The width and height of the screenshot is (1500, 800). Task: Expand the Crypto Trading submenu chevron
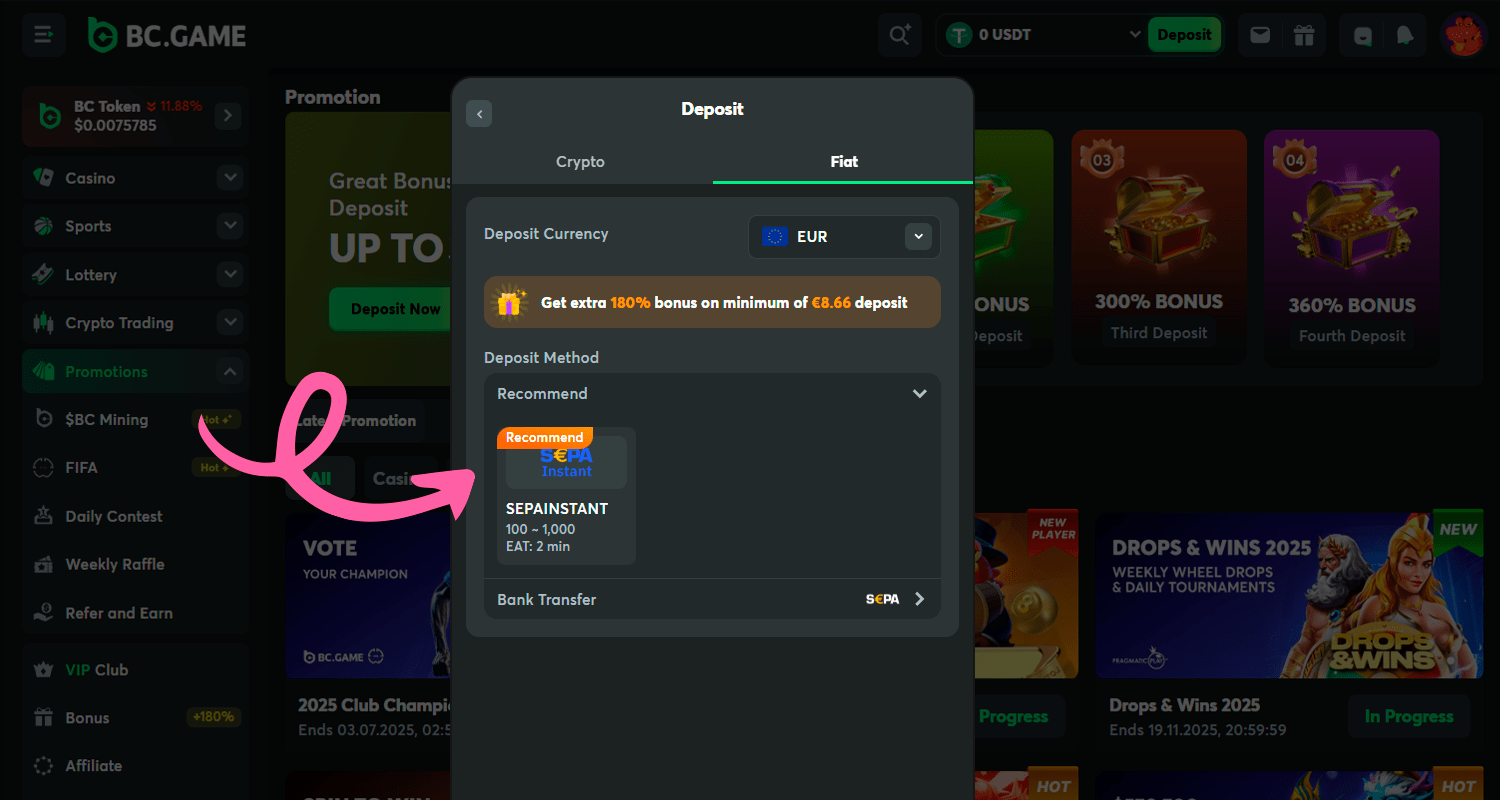pyautogui.click(x=230, y=323)
